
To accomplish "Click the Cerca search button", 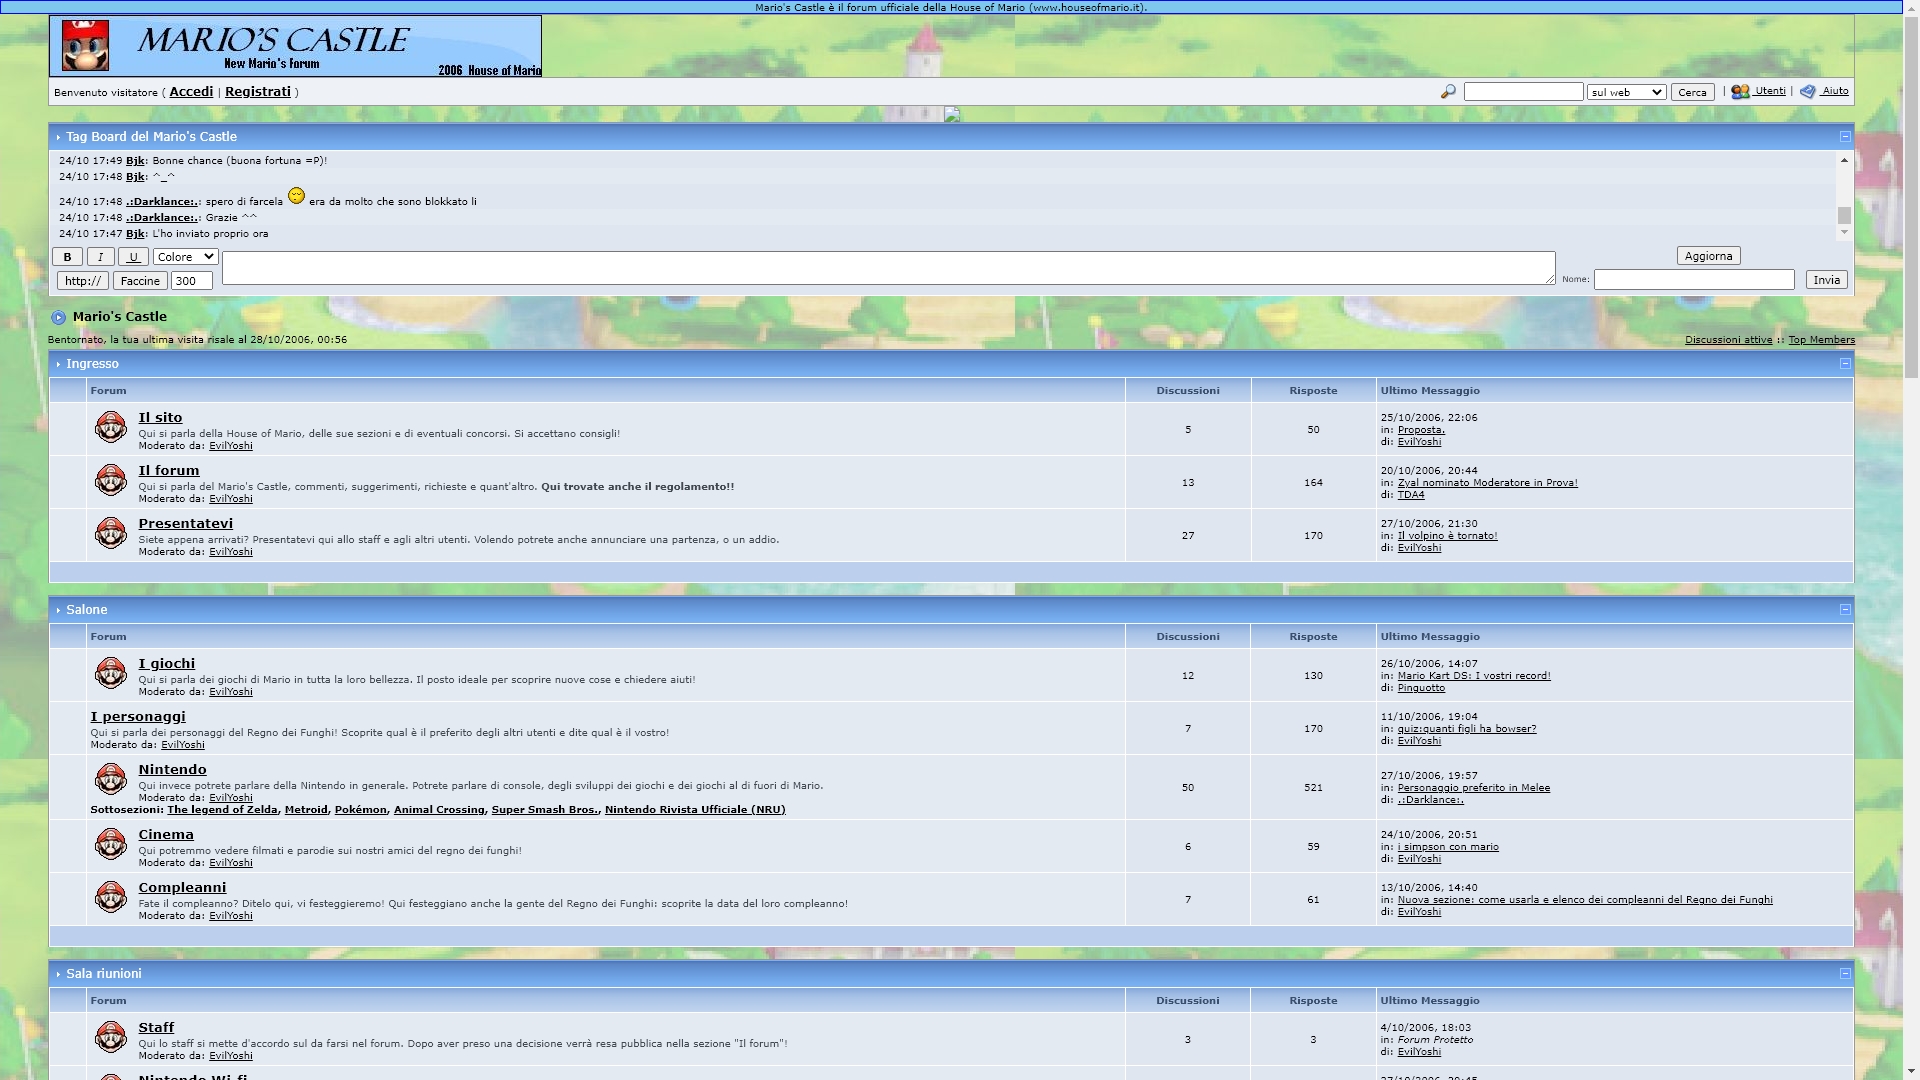I will 1692,92.
